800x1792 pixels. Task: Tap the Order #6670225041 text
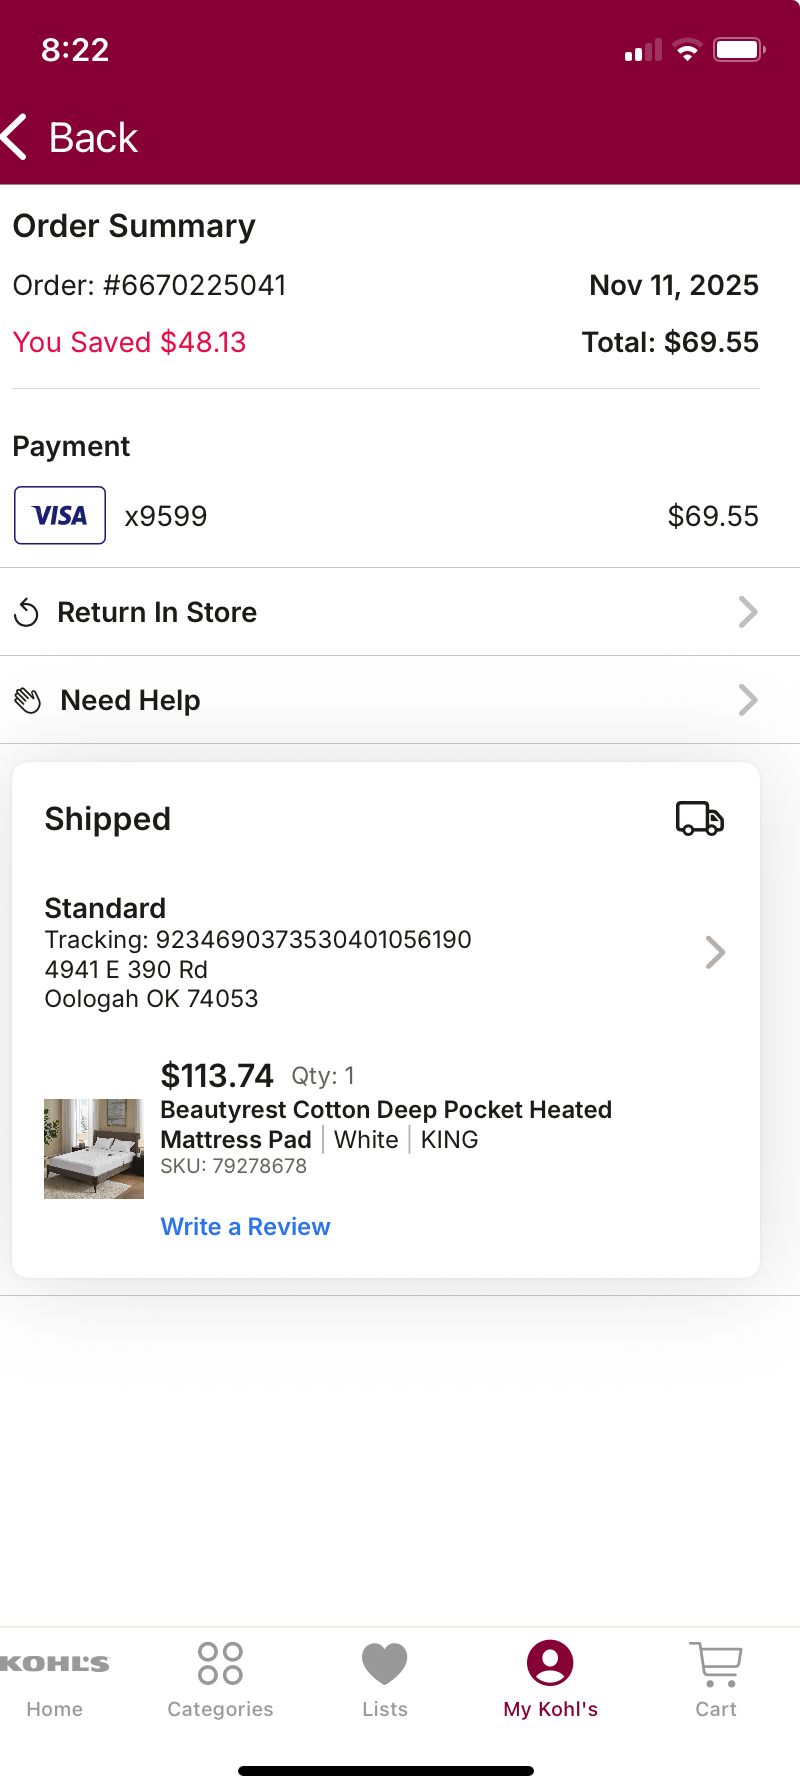(150, 286)
